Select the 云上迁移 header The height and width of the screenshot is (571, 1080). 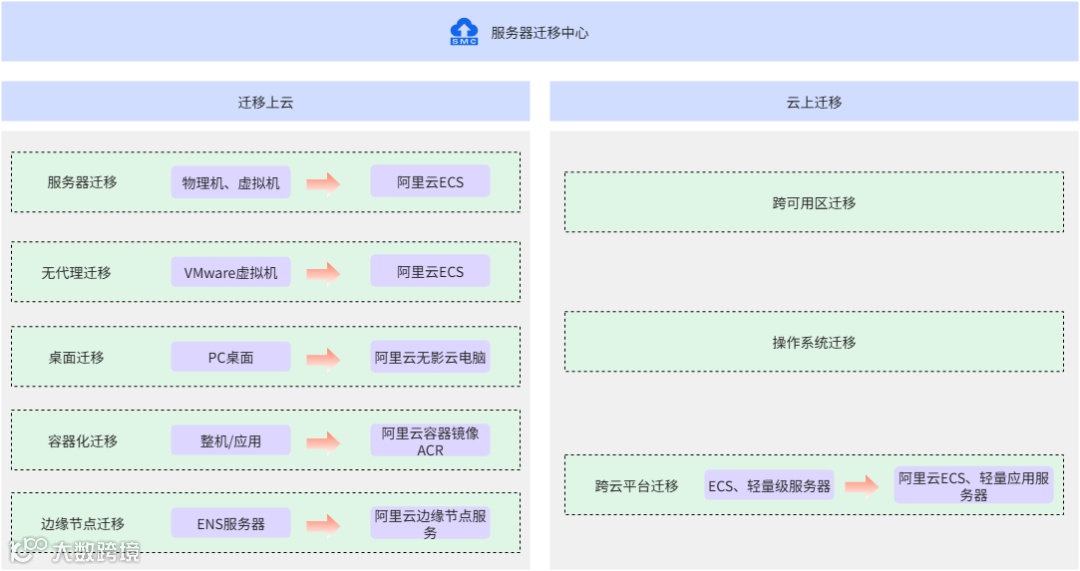click(814, 102)
